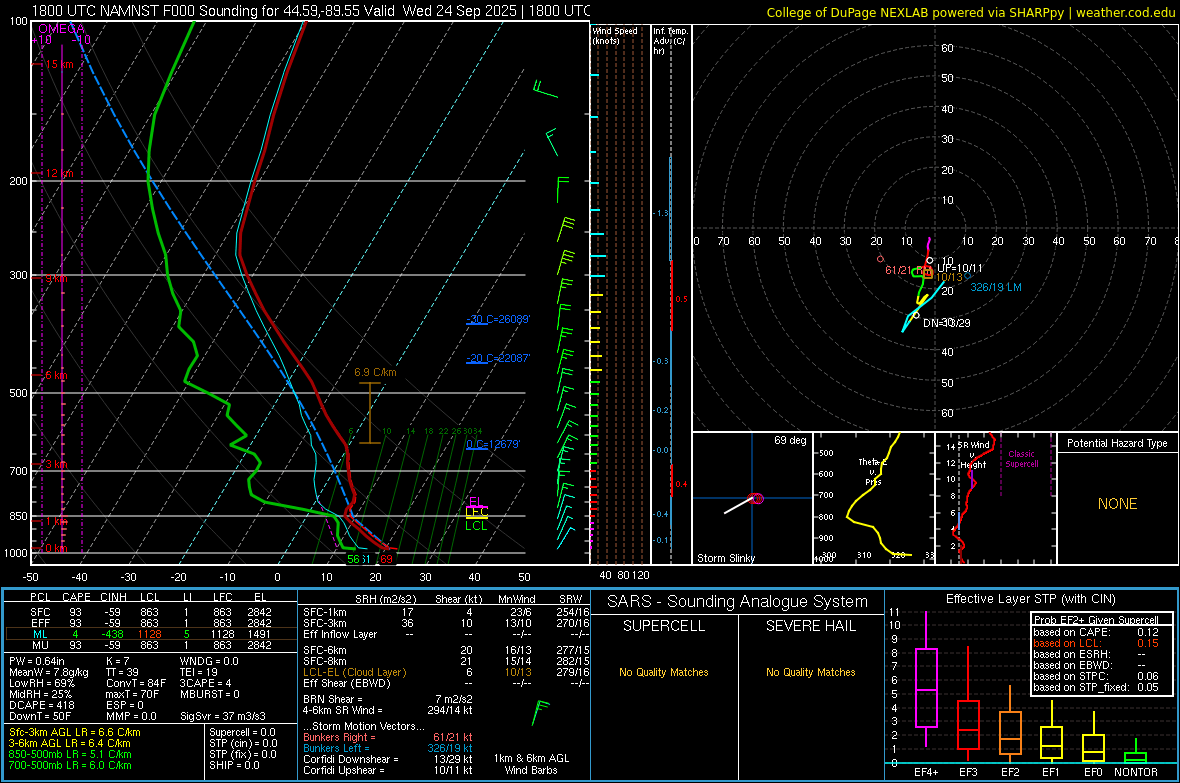Screen dimensions: 1180x783
Task: Select the highlighted ML parcel row
Action: click(x=151, y=634)
